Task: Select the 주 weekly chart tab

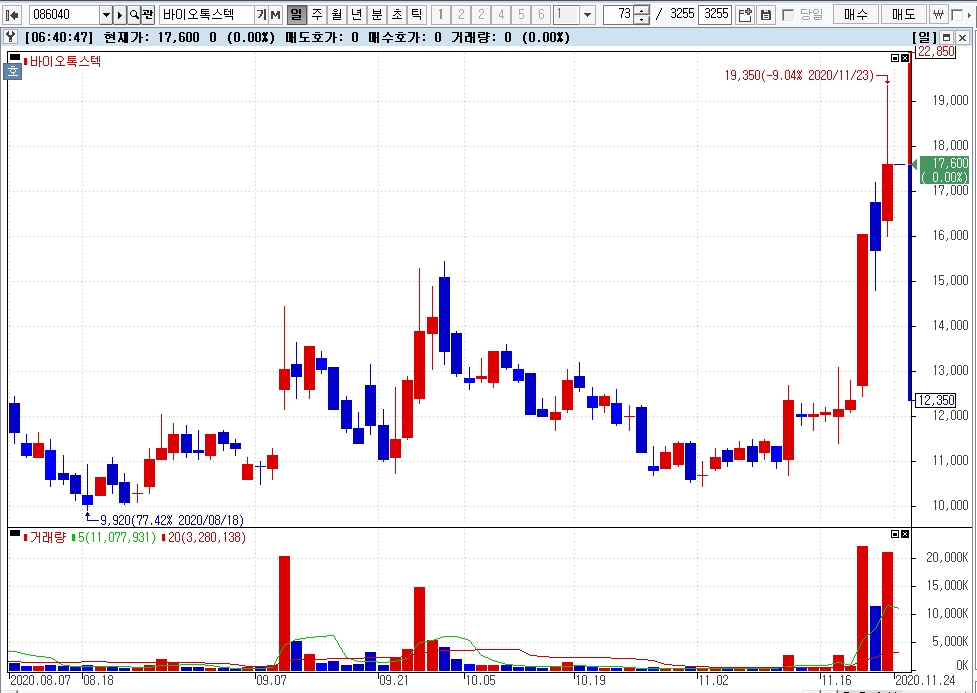Action: tap(317, 15)
